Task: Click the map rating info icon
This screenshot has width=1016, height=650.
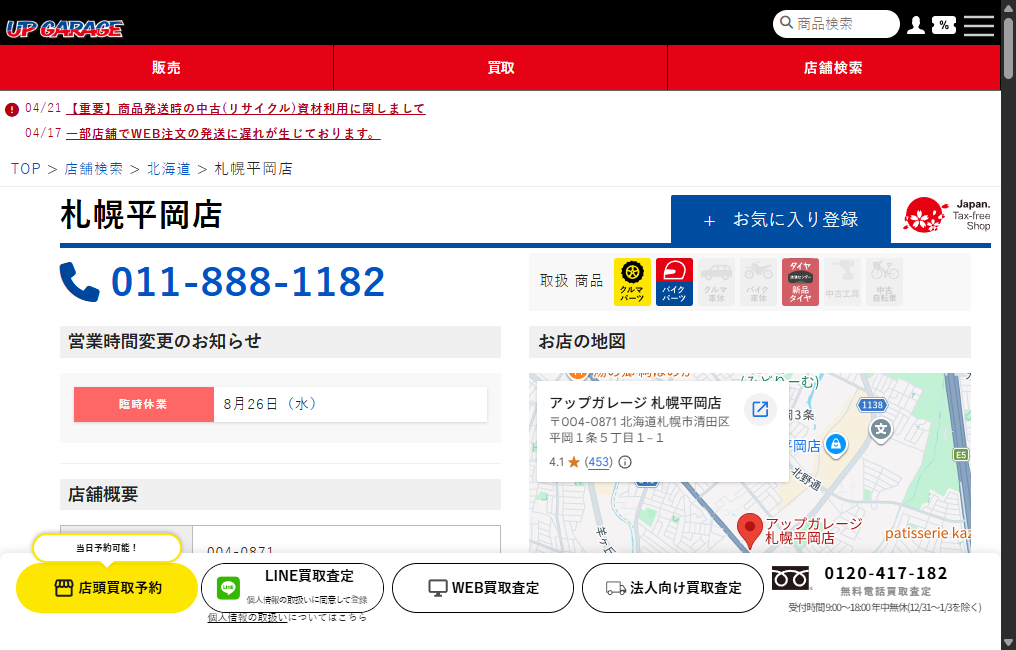Action: [x=625, y=462]
